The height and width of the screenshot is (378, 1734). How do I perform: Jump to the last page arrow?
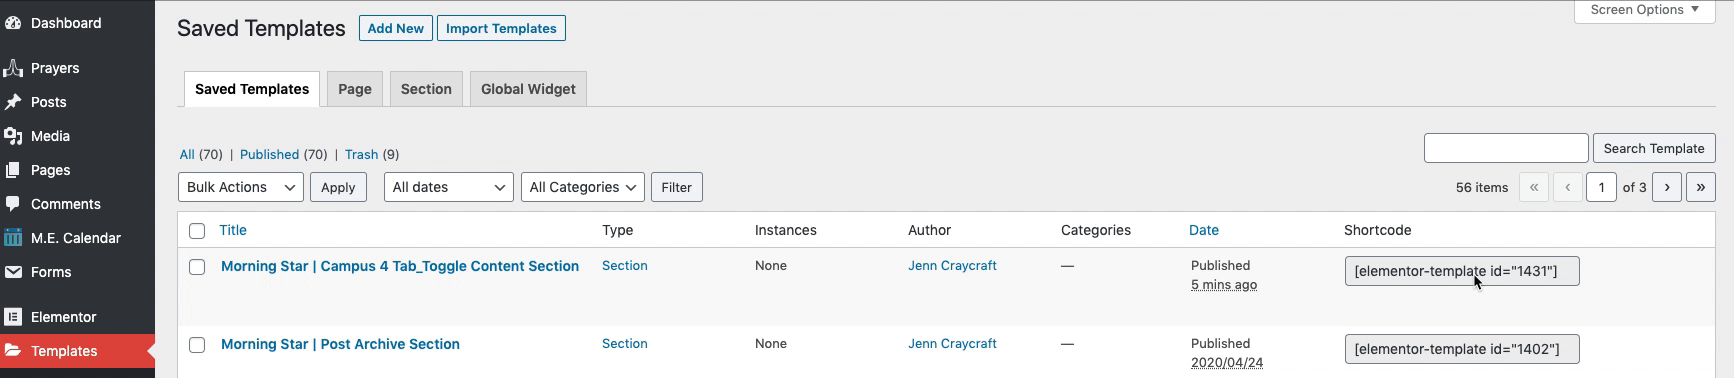[1701, 187]
